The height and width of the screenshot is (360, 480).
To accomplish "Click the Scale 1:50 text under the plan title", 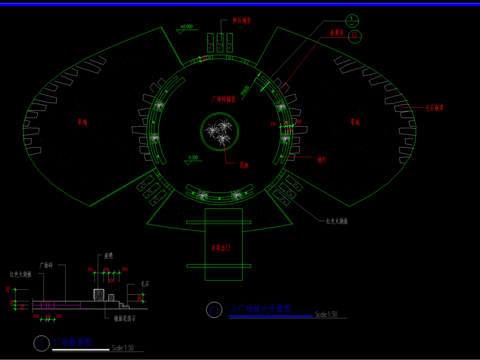I will 326,314.
